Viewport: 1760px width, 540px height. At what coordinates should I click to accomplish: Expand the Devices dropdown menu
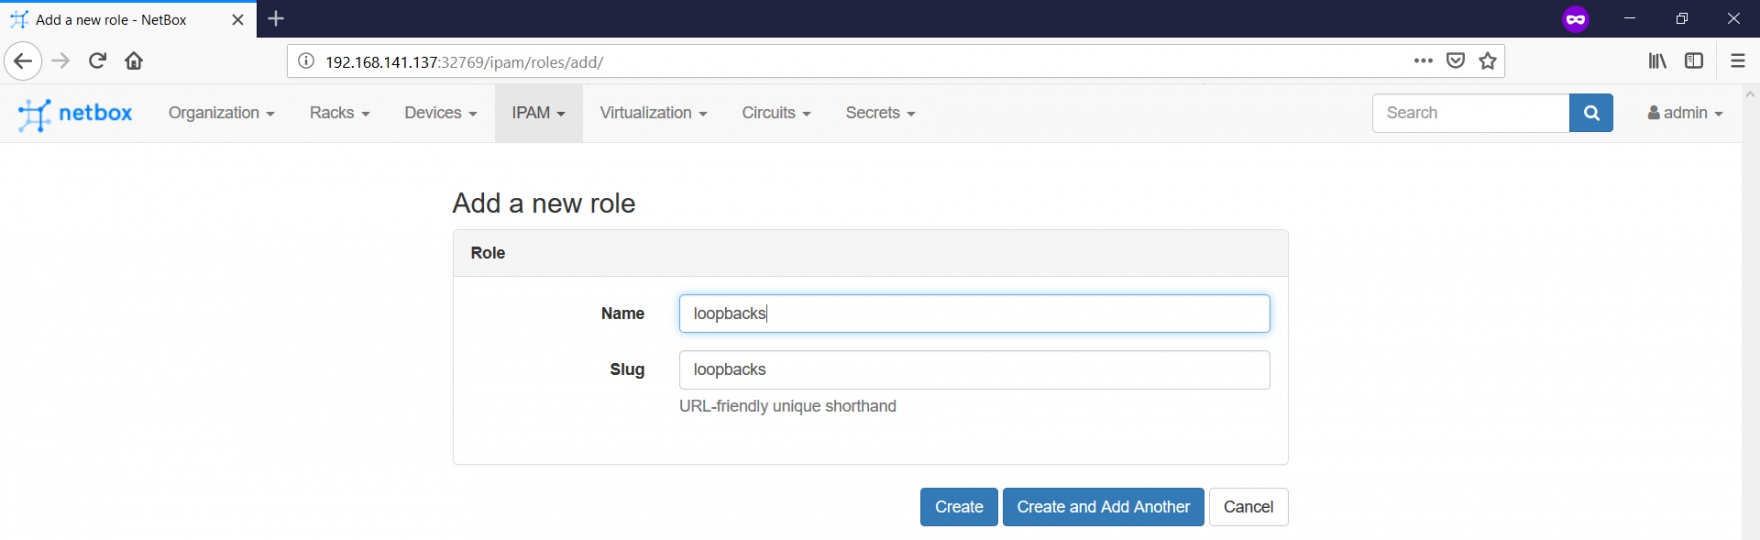pyautogui.click(x=440, y=113)
